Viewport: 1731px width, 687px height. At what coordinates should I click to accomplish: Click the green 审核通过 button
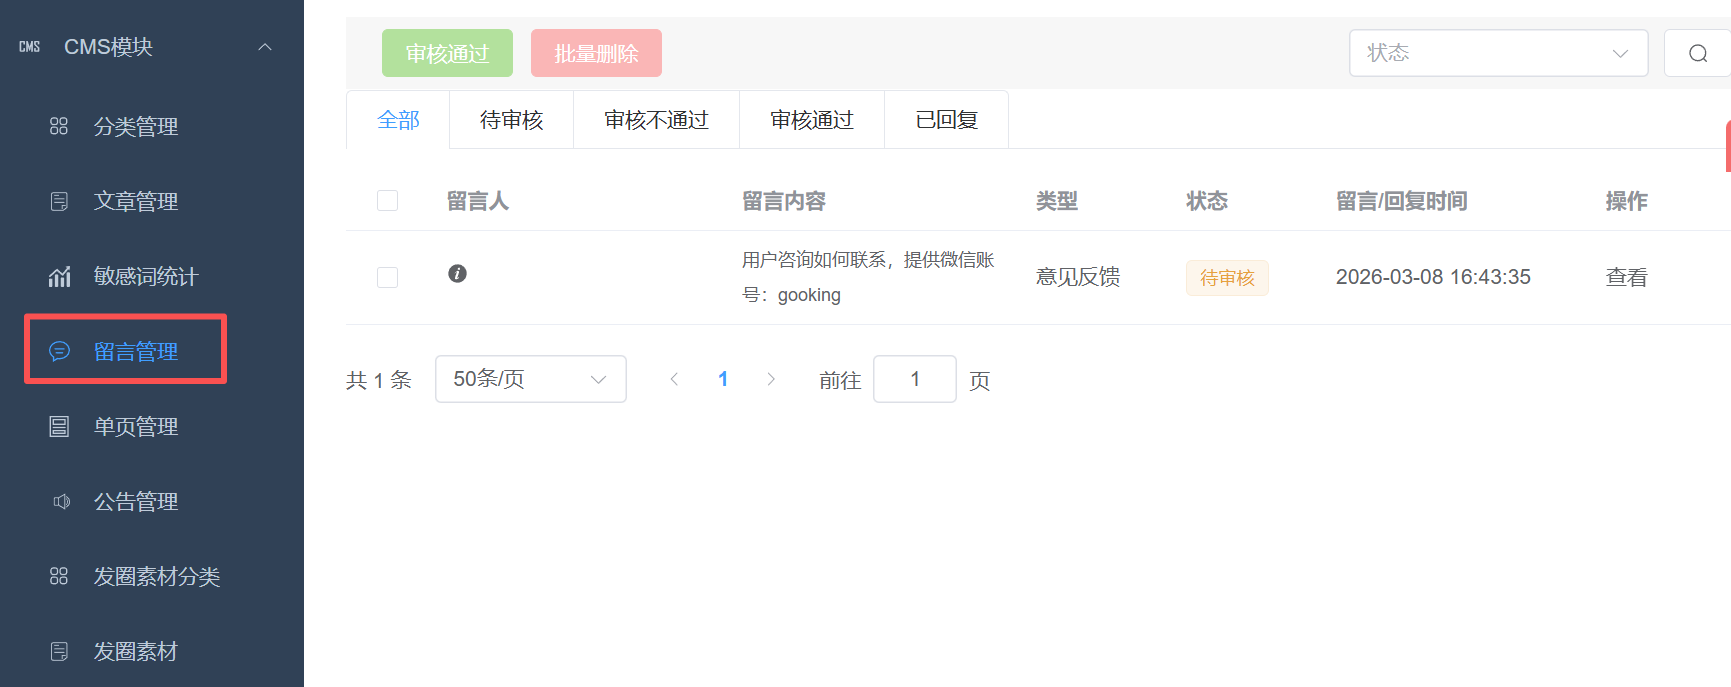(447, 54)
